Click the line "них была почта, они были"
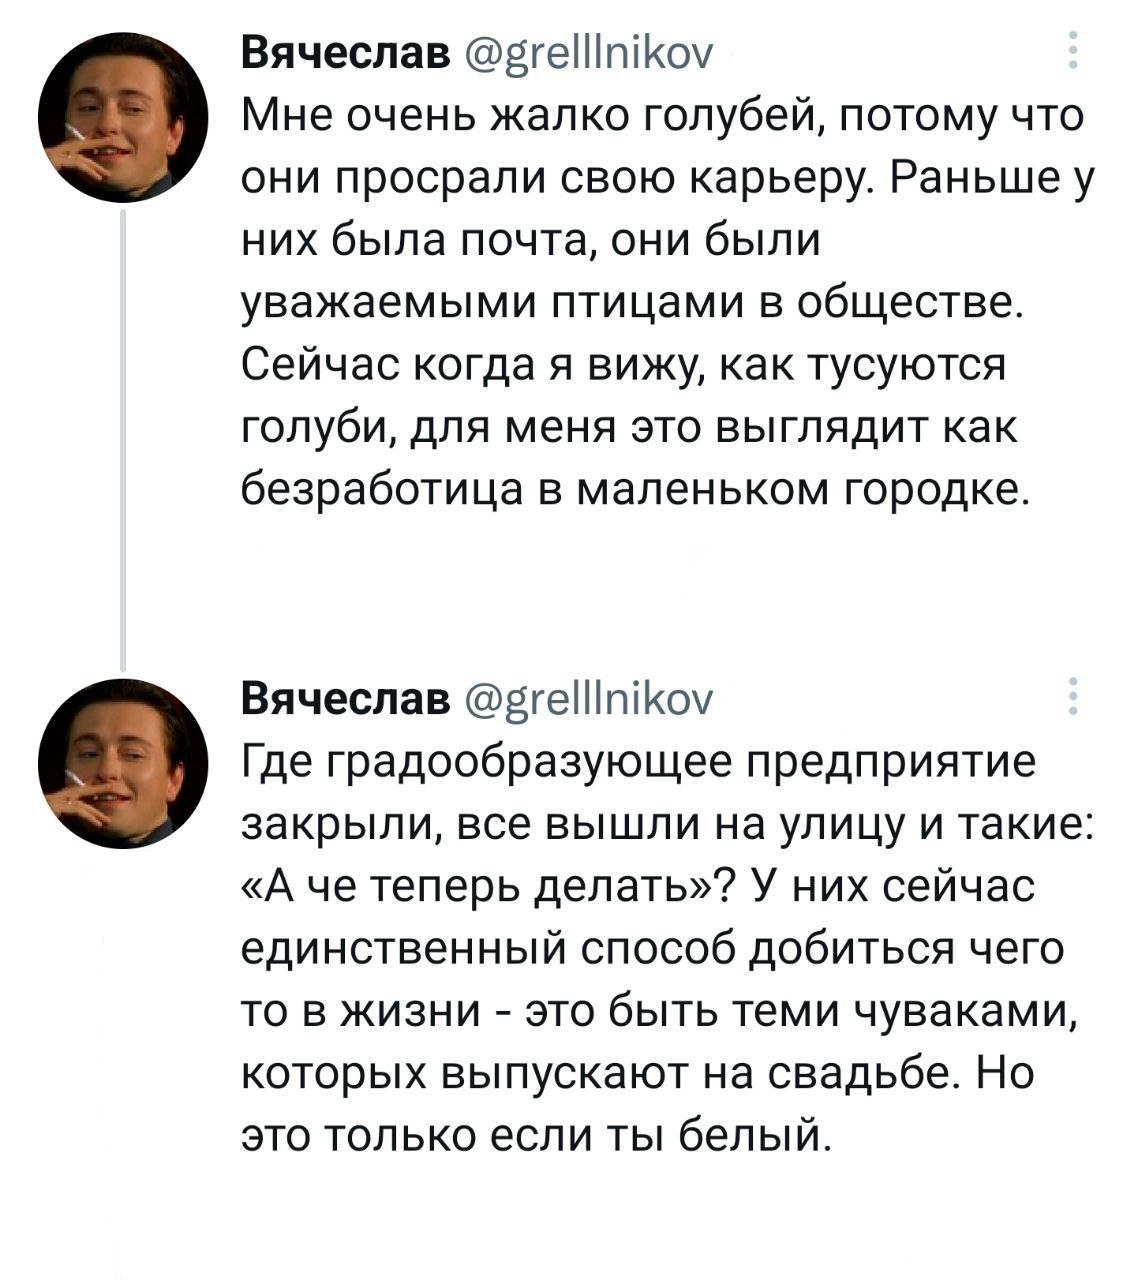 (x=533, y=241)
